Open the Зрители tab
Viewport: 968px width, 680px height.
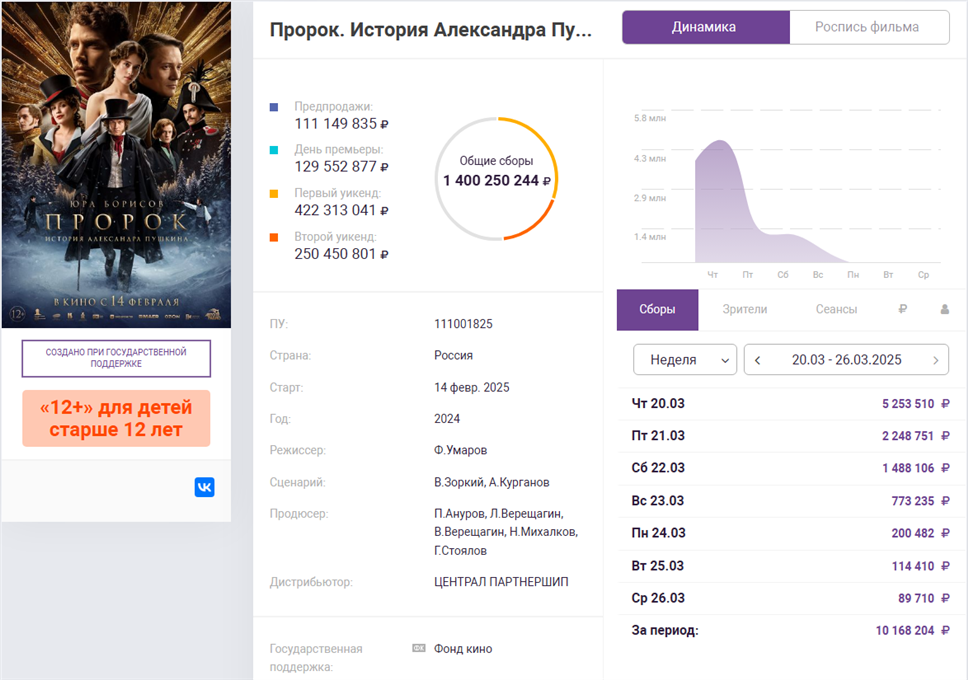[745, 309]
